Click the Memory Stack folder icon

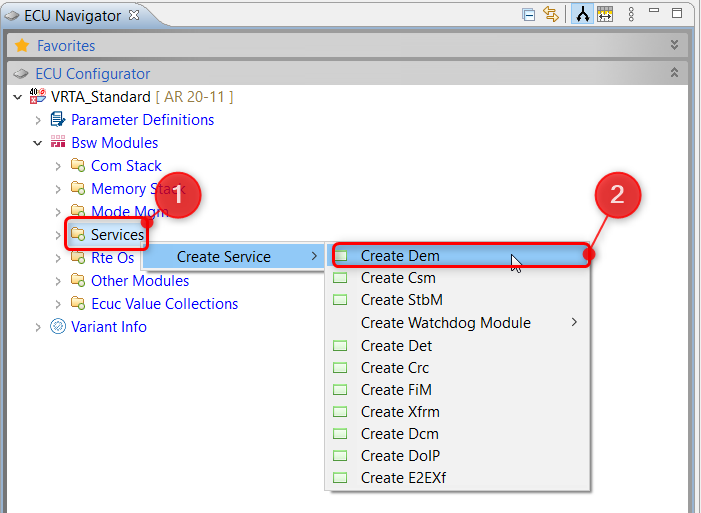(x=78, y=188)
